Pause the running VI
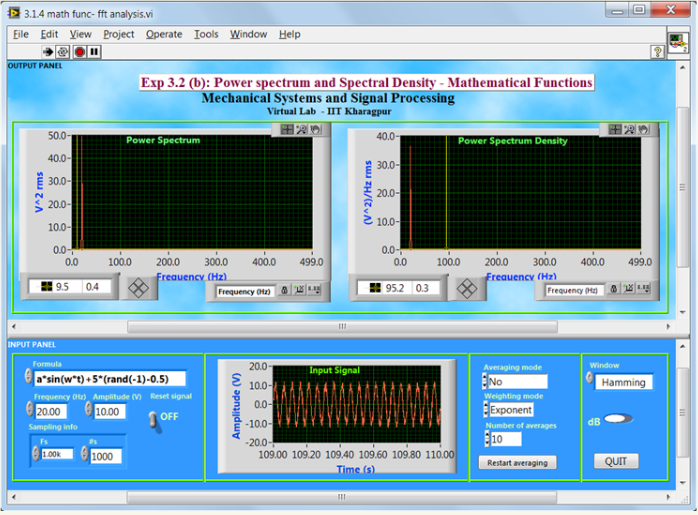Screen dimensions: 698x515 tap(94, 52)
